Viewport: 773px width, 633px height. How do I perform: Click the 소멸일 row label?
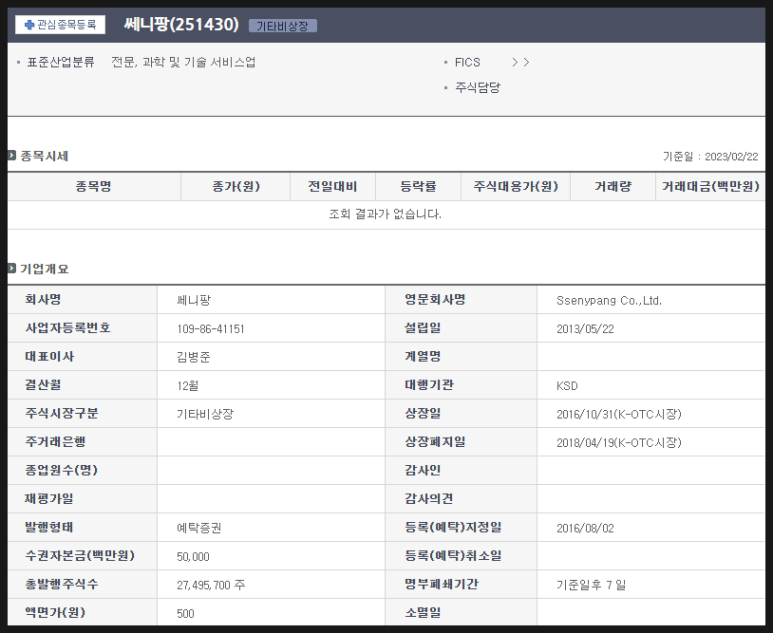[x=422, y=613]
